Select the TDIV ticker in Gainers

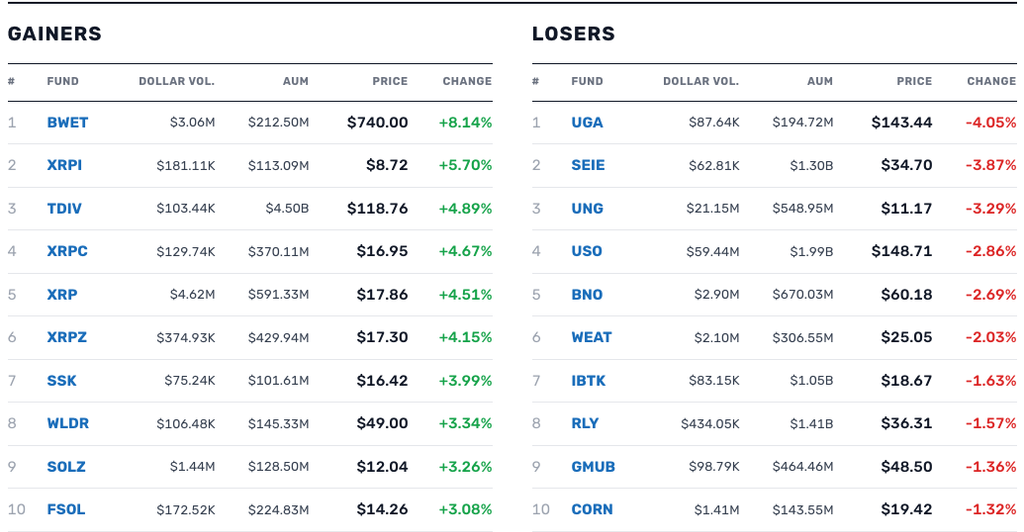pos(64,209)
